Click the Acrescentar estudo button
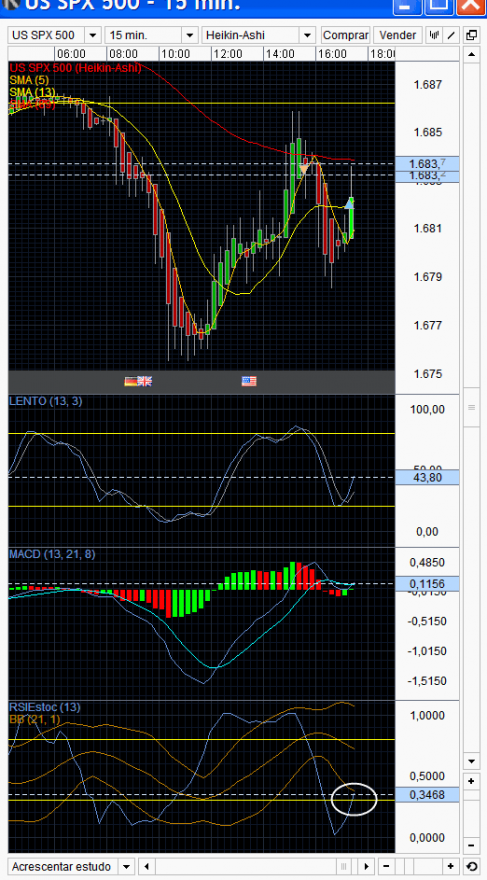 click(x=65, y=866)
